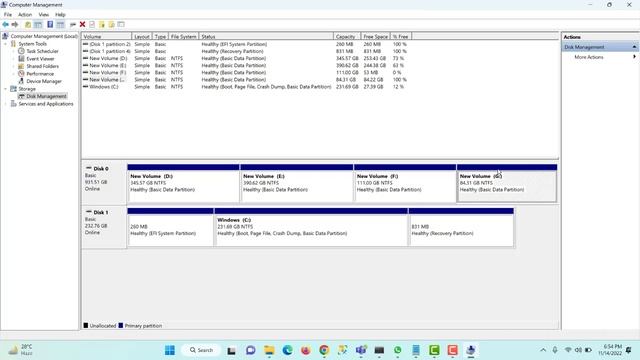The image size is (640, 360).
Task: Select the 831 MB Recovery Partition block
Action: [x=461, y=227]
